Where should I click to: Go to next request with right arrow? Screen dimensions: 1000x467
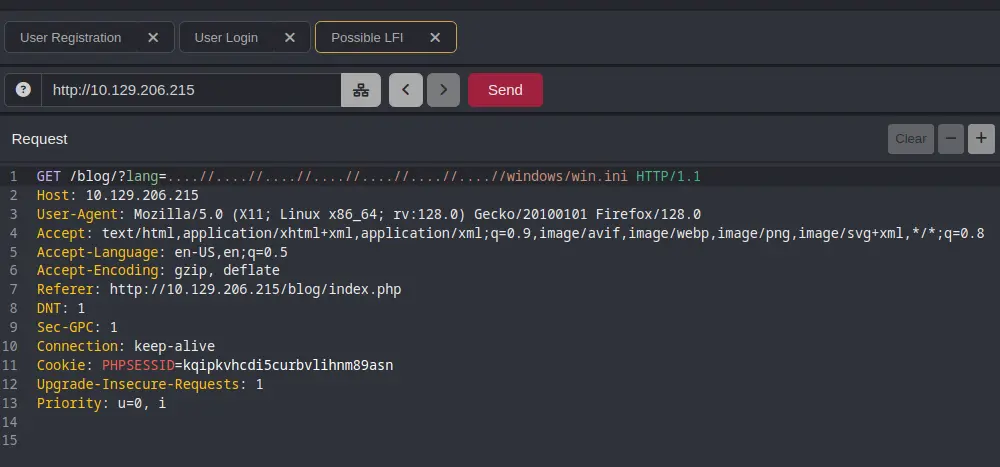pos(443,90)
